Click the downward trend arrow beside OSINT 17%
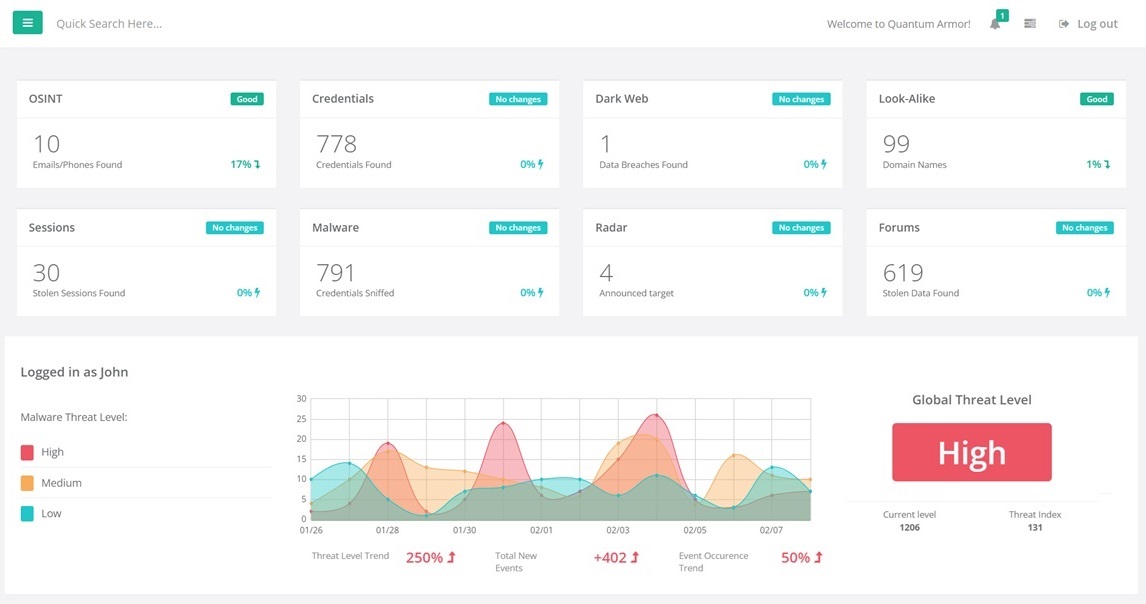Viewport: 1146px width, 604px height. point(258,163)
